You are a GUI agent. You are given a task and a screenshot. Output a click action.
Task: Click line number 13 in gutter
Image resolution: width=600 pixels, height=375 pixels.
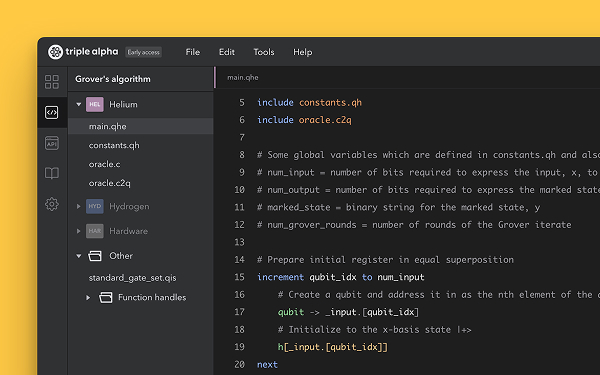240,242
